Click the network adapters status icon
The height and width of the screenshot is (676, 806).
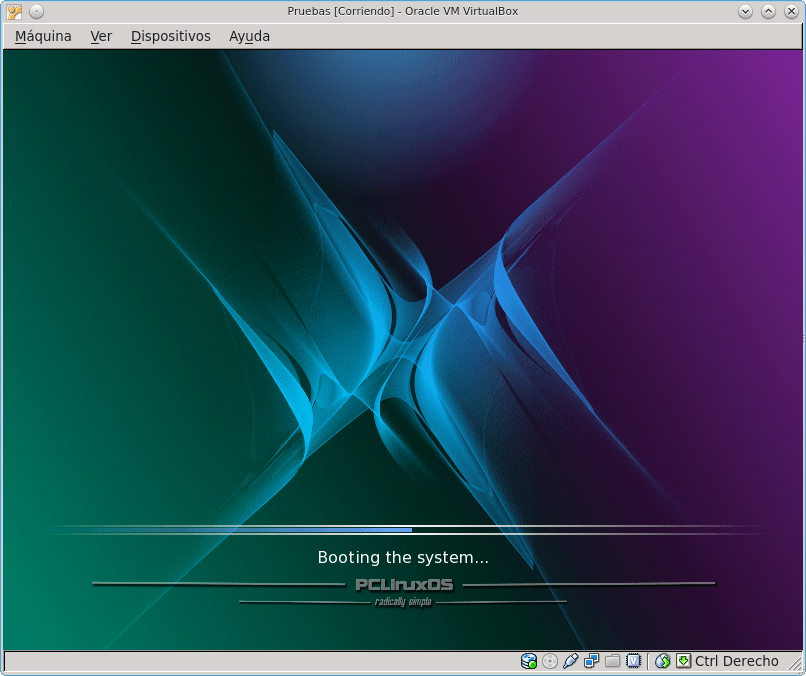[x=591, y=661]
